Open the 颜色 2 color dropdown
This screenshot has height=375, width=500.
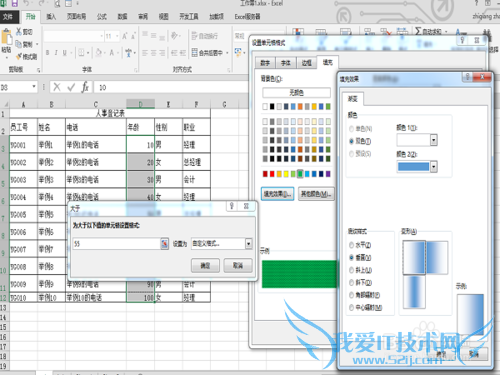click(433, 166)
